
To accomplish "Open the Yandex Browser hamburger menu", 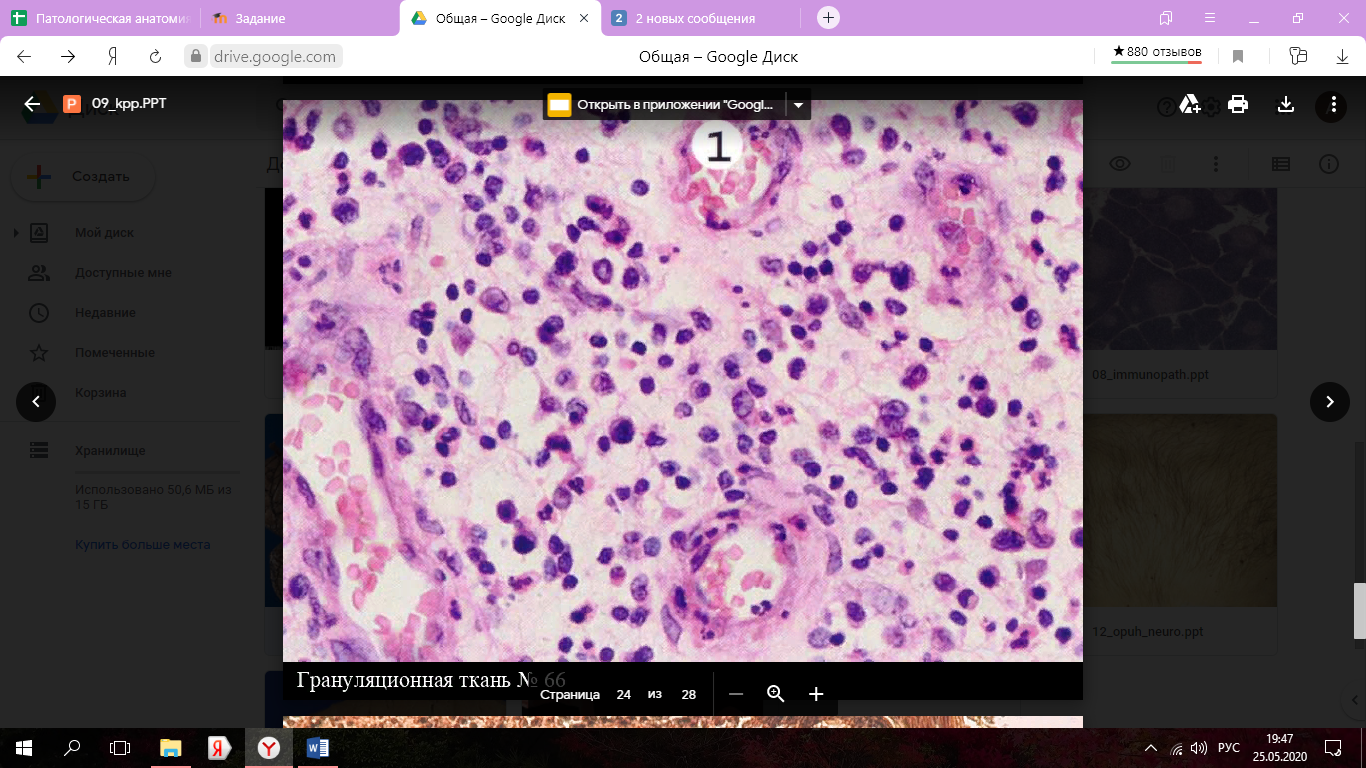I will point(1210,18).
